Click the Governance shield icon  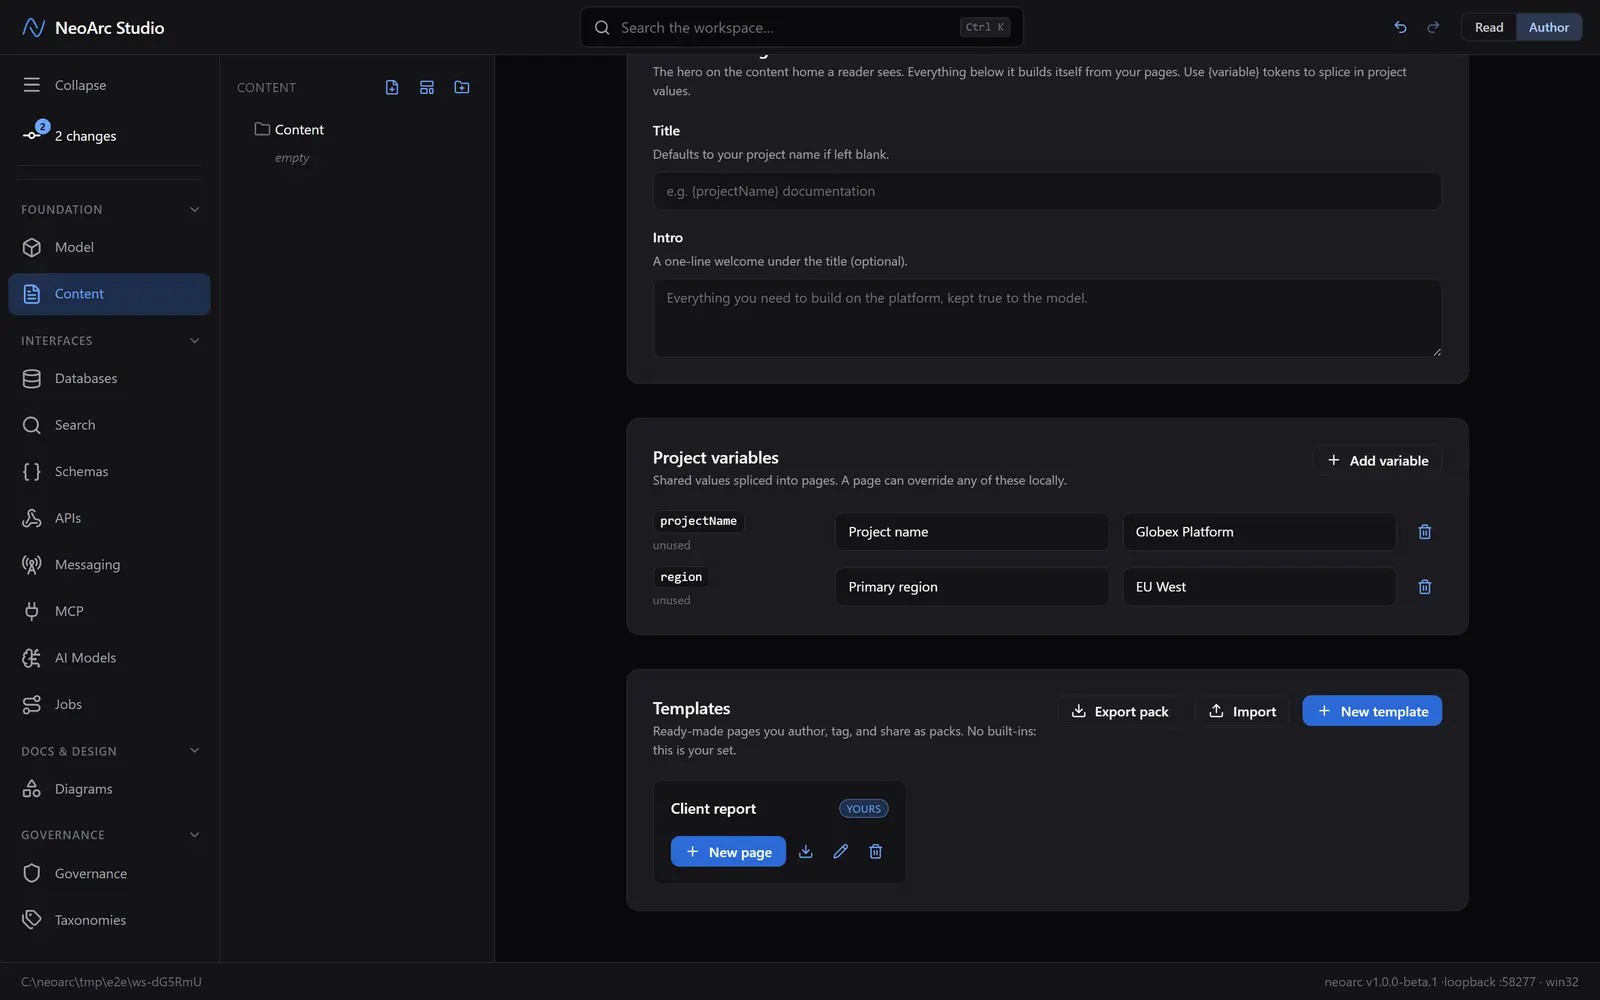[32, 873]
